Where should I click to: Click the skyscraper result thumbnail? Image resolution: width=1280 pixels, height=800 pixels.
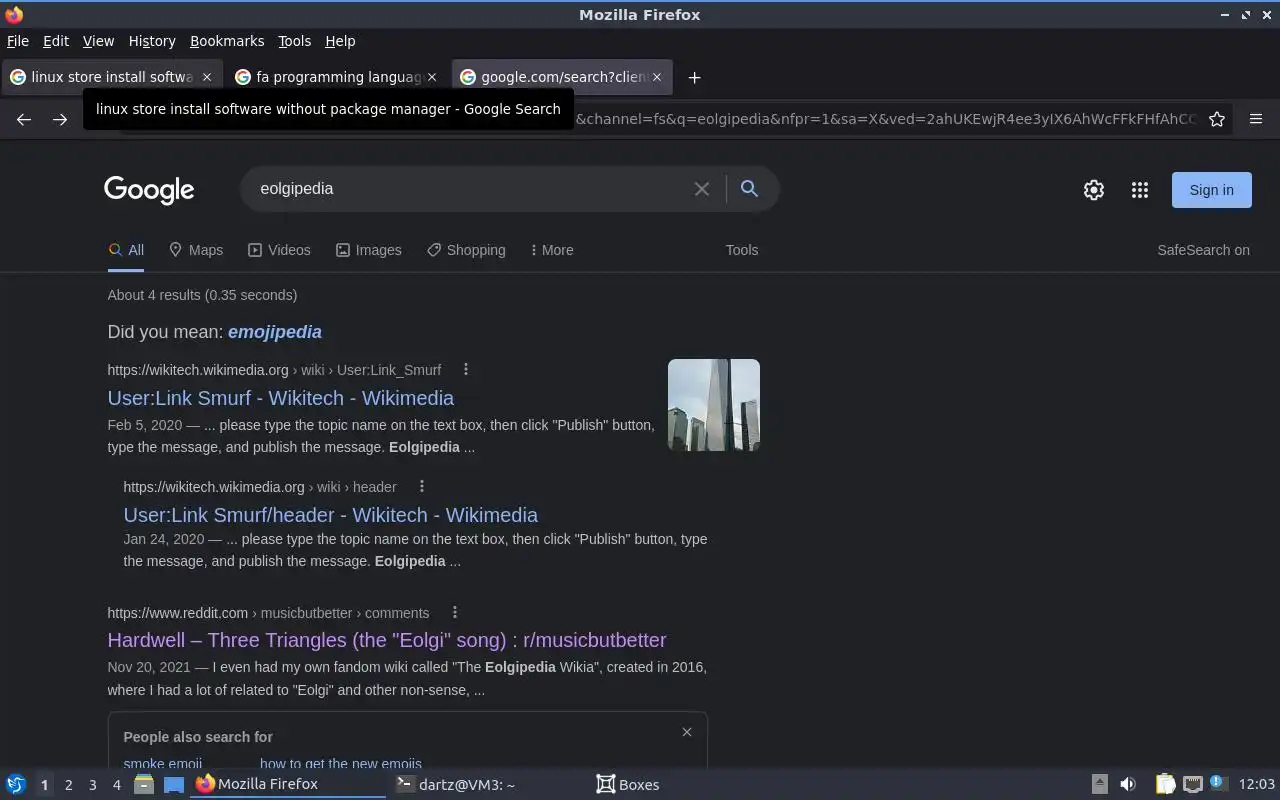click(714, 405)
